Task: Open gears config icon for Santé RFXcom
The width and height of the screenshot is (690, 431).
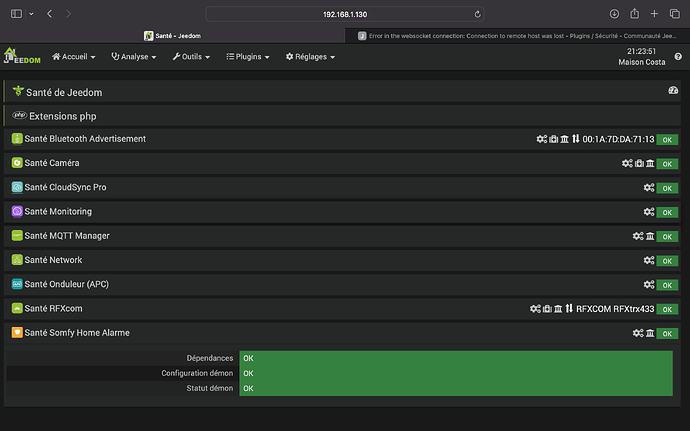Action: point(535,309)
